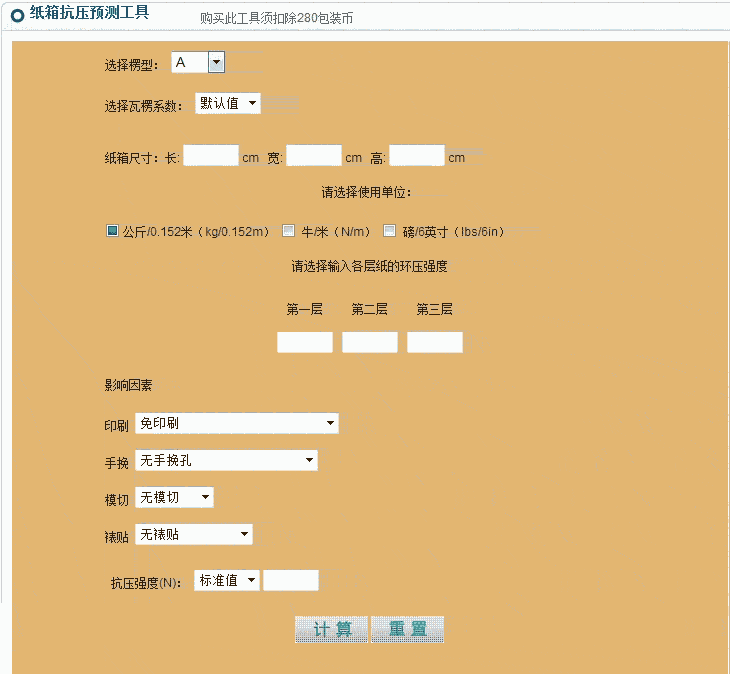Viewport: 730px width, 674px height.
Task: Click the 抗压强度(N) value input box
Action: 291,580
